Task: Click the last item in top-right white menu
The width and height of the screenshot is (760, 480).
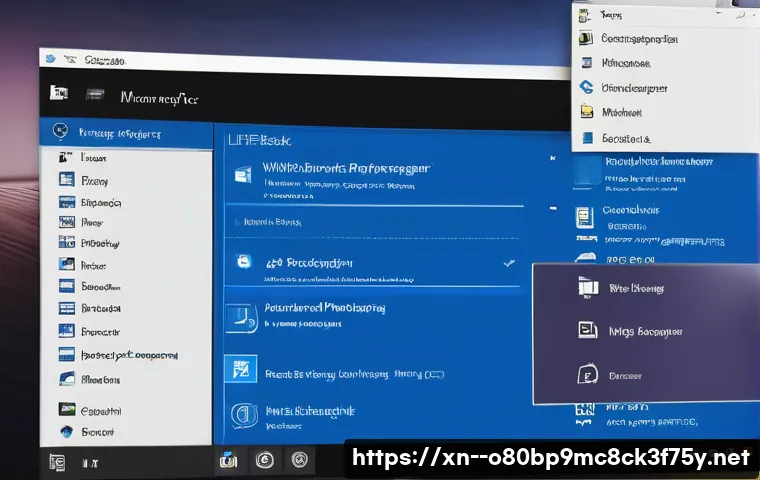Action: 626,139
